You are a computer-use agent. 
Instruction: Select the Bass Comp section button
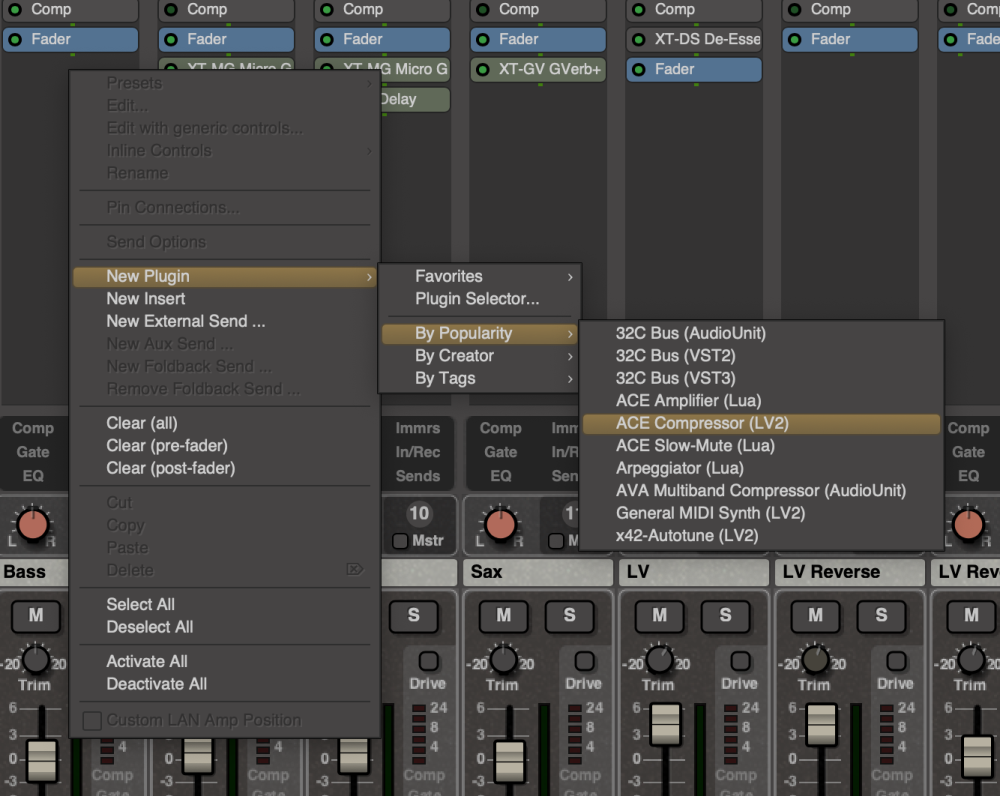click(x=33, y=428)
